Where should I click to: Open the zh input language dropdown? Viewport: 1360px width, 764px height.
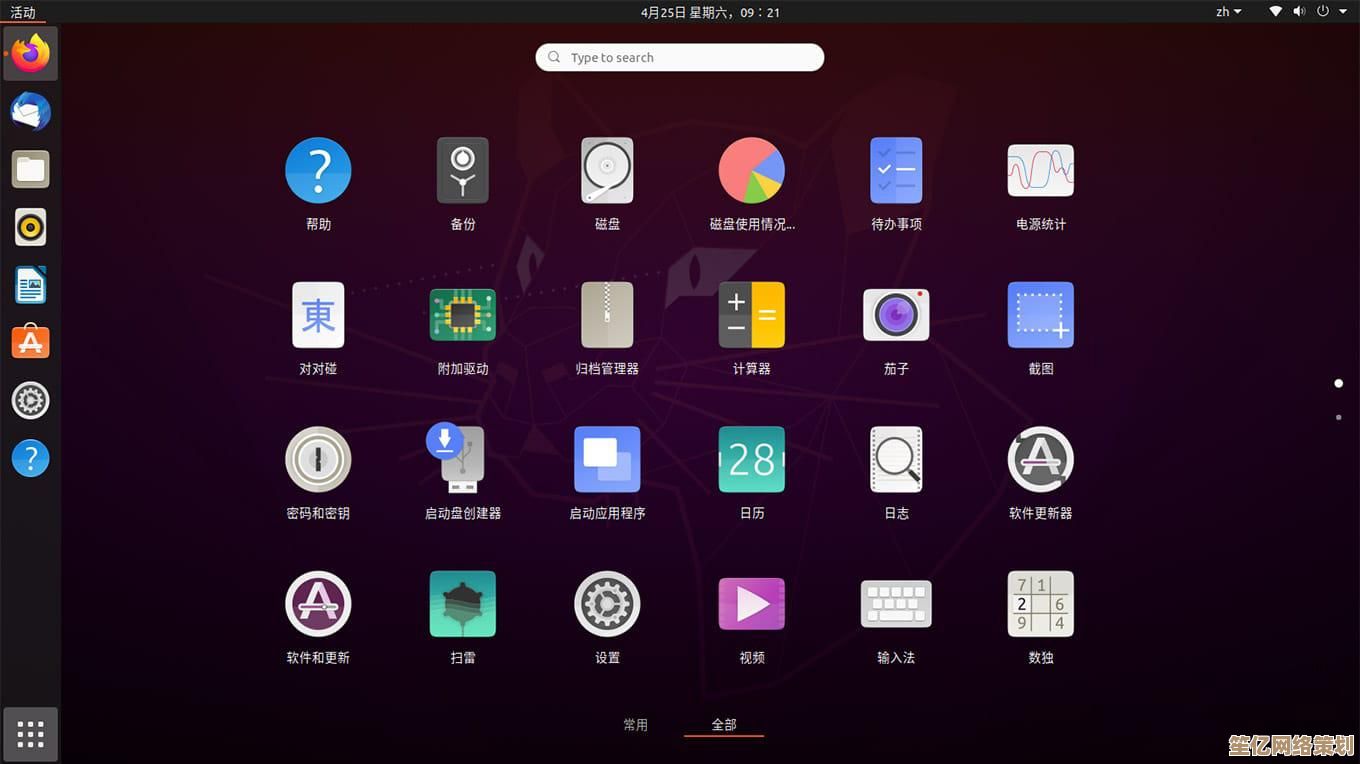coord(1229,12)
